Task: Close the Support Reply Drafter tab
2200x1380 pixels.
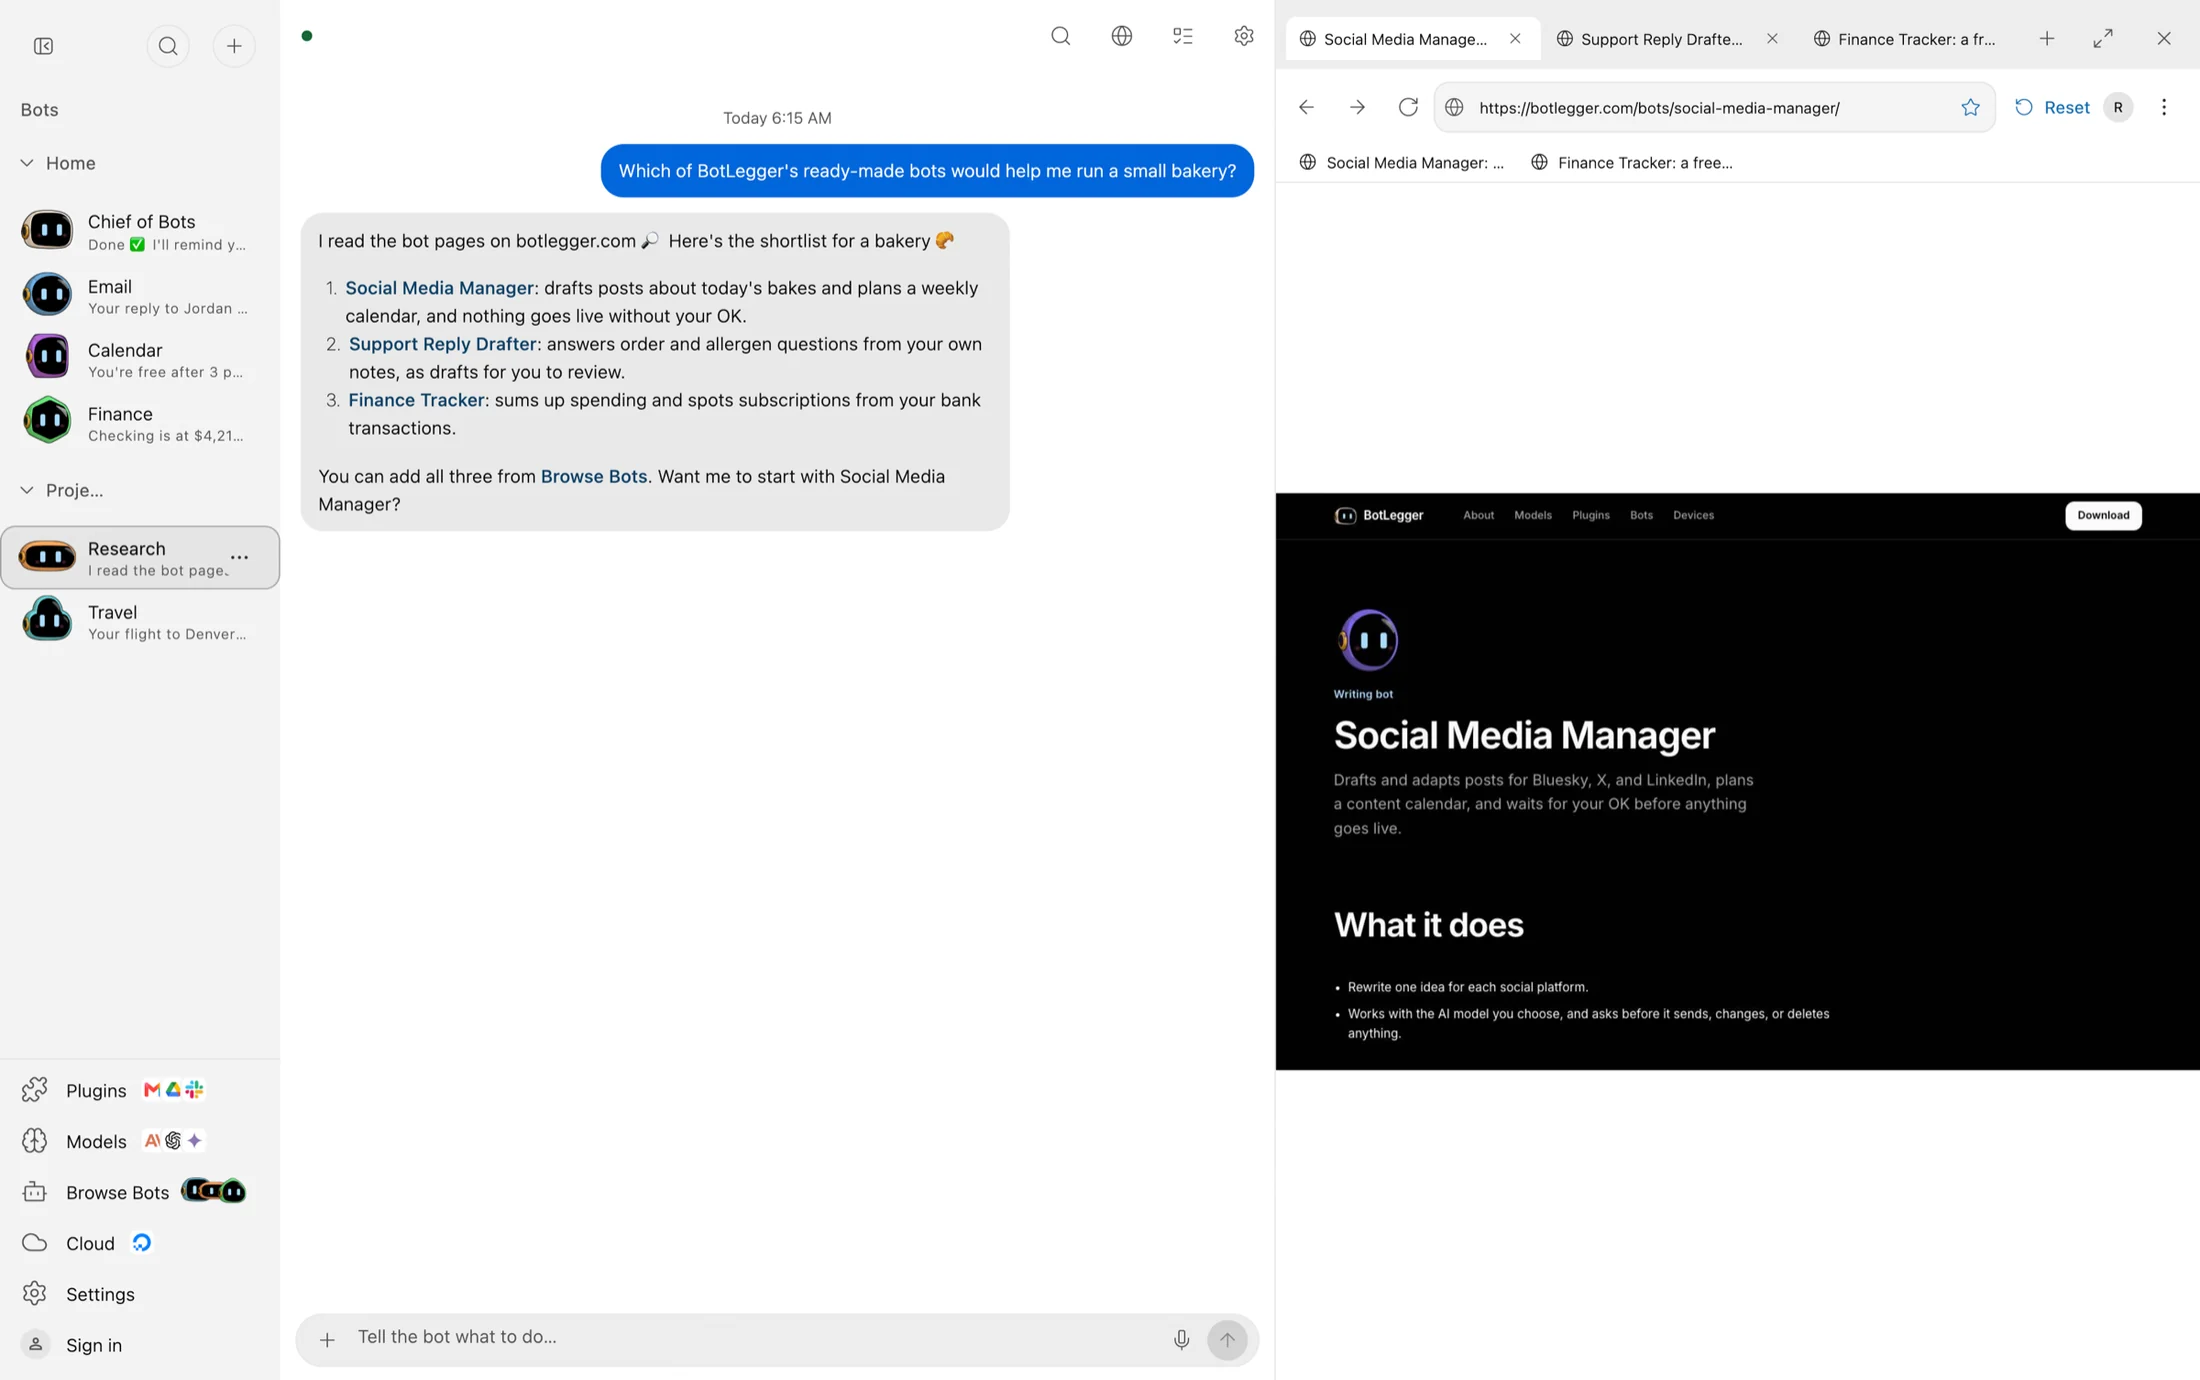Action: [1772, 39]
